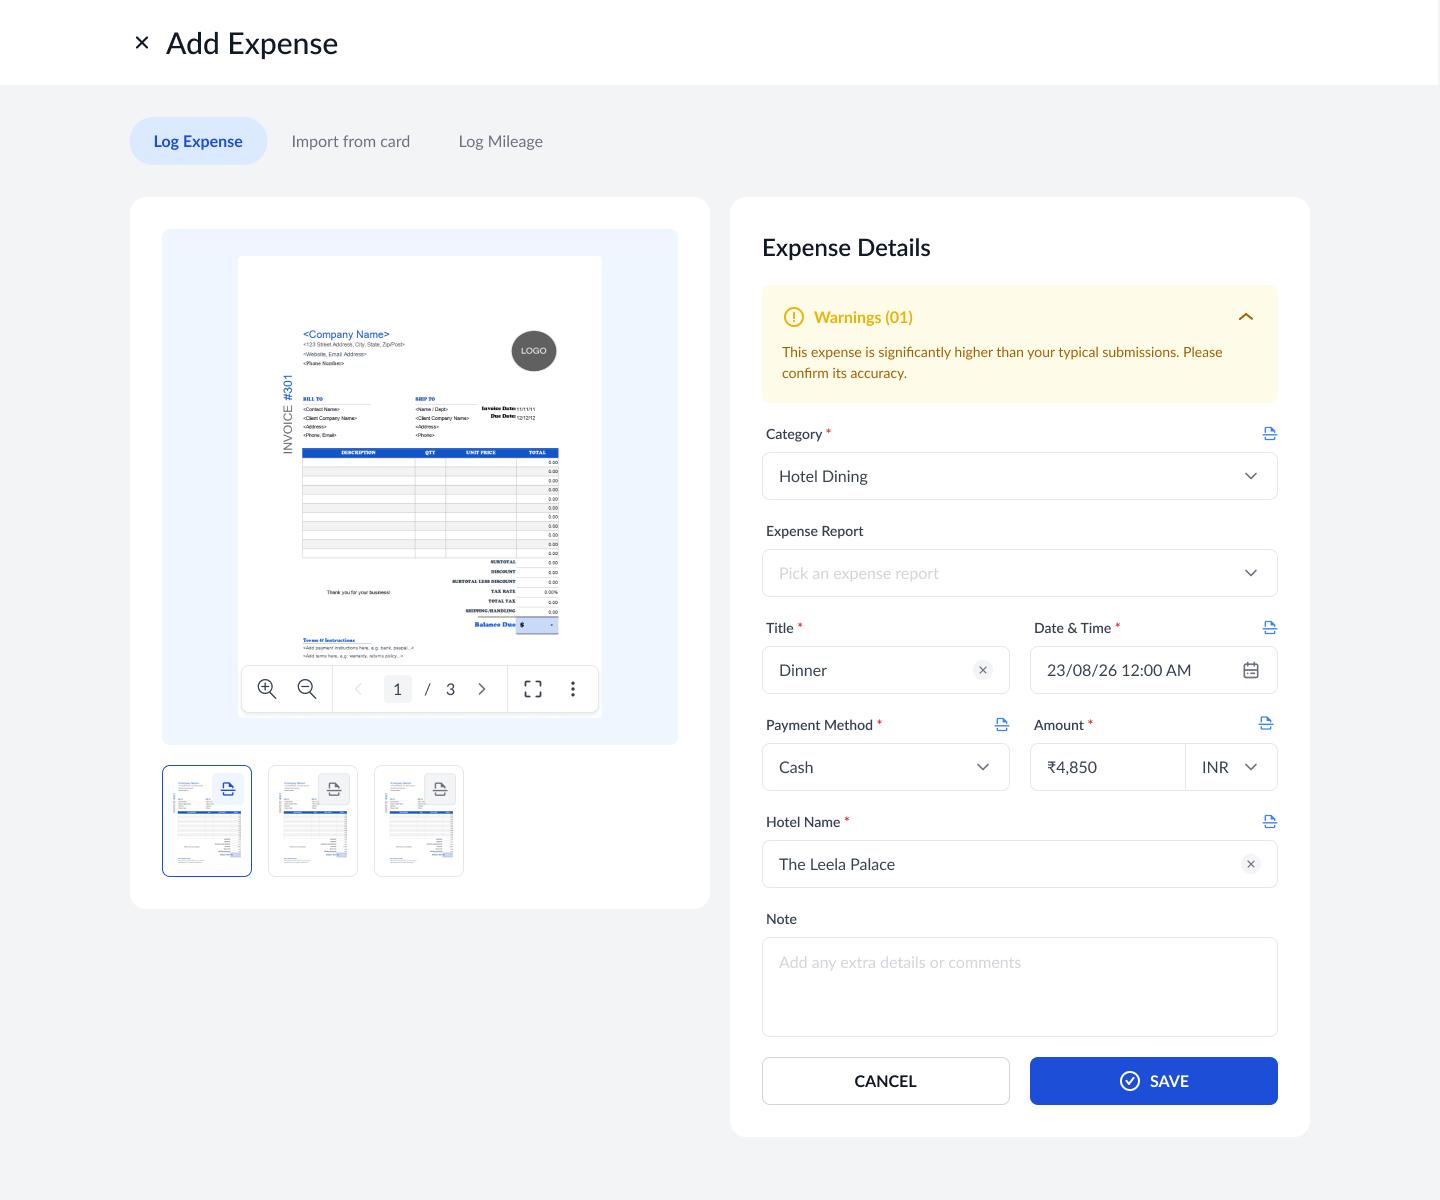Image resolution: width=1440 pixels, height=1200 pixels.
Task: Click the page number field showing 1
Action: [398, 689]
